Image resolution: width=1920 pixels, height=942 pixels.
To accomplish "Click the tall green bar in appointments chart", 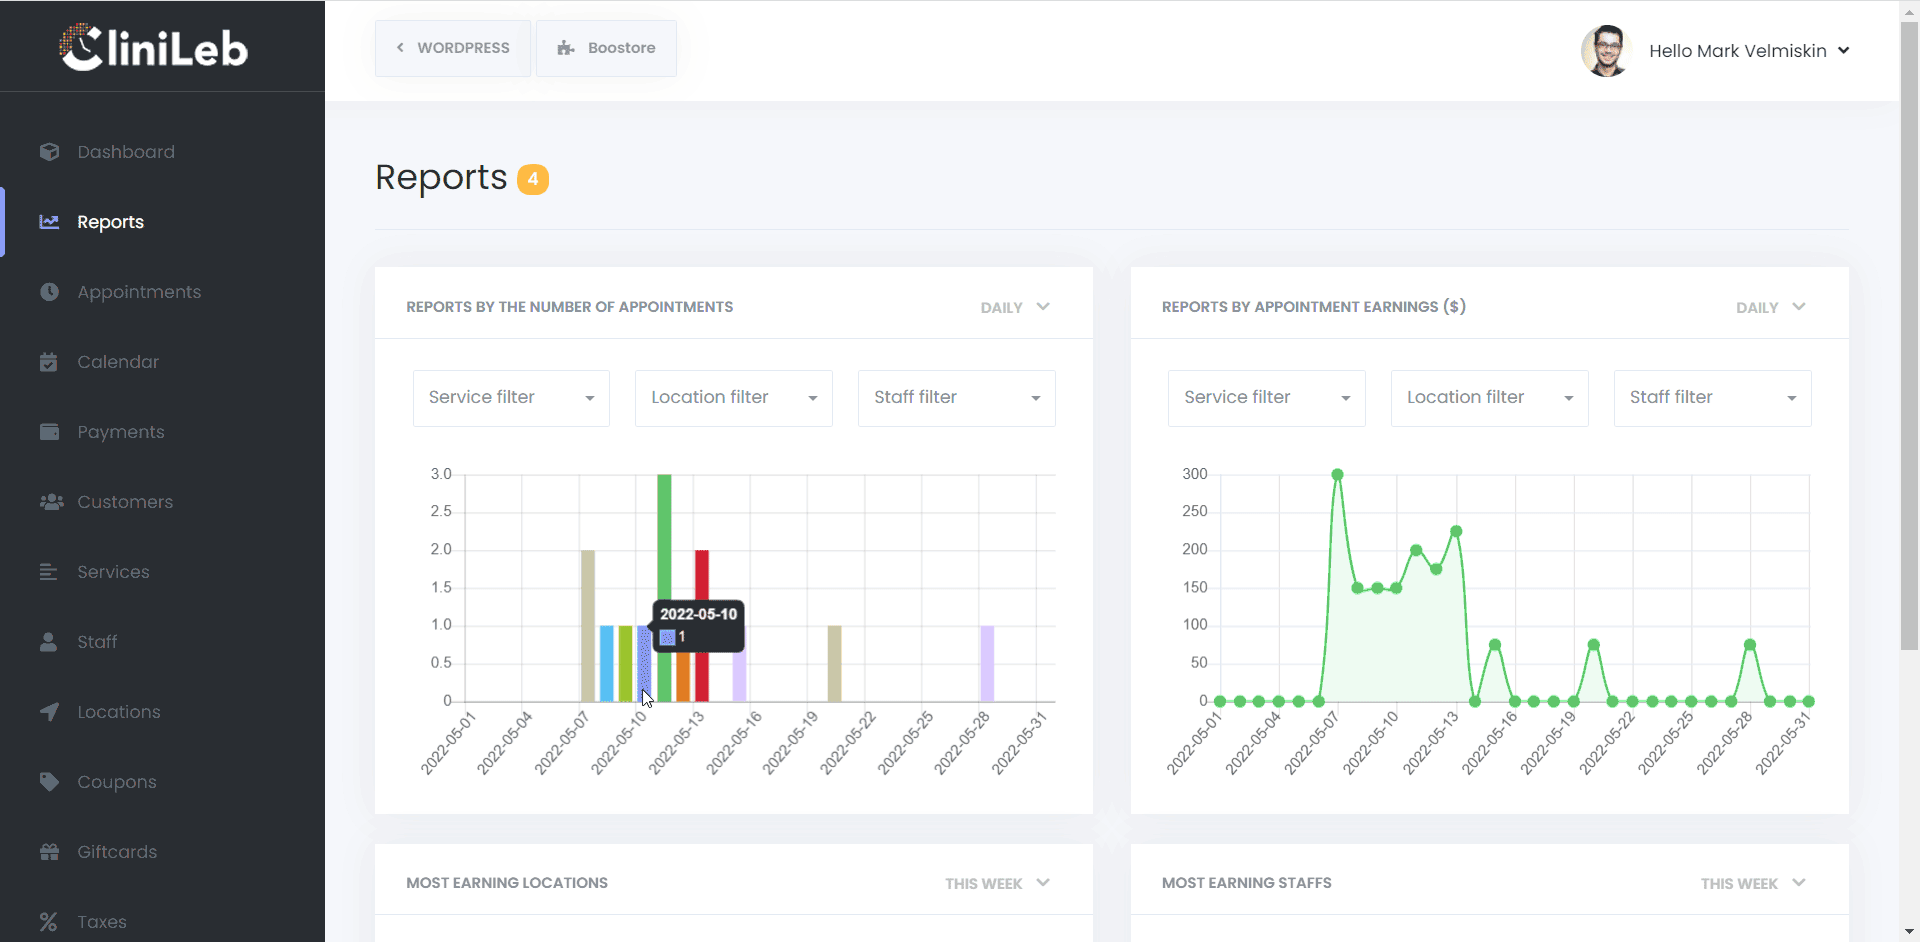I will click(x=664, y=540).
